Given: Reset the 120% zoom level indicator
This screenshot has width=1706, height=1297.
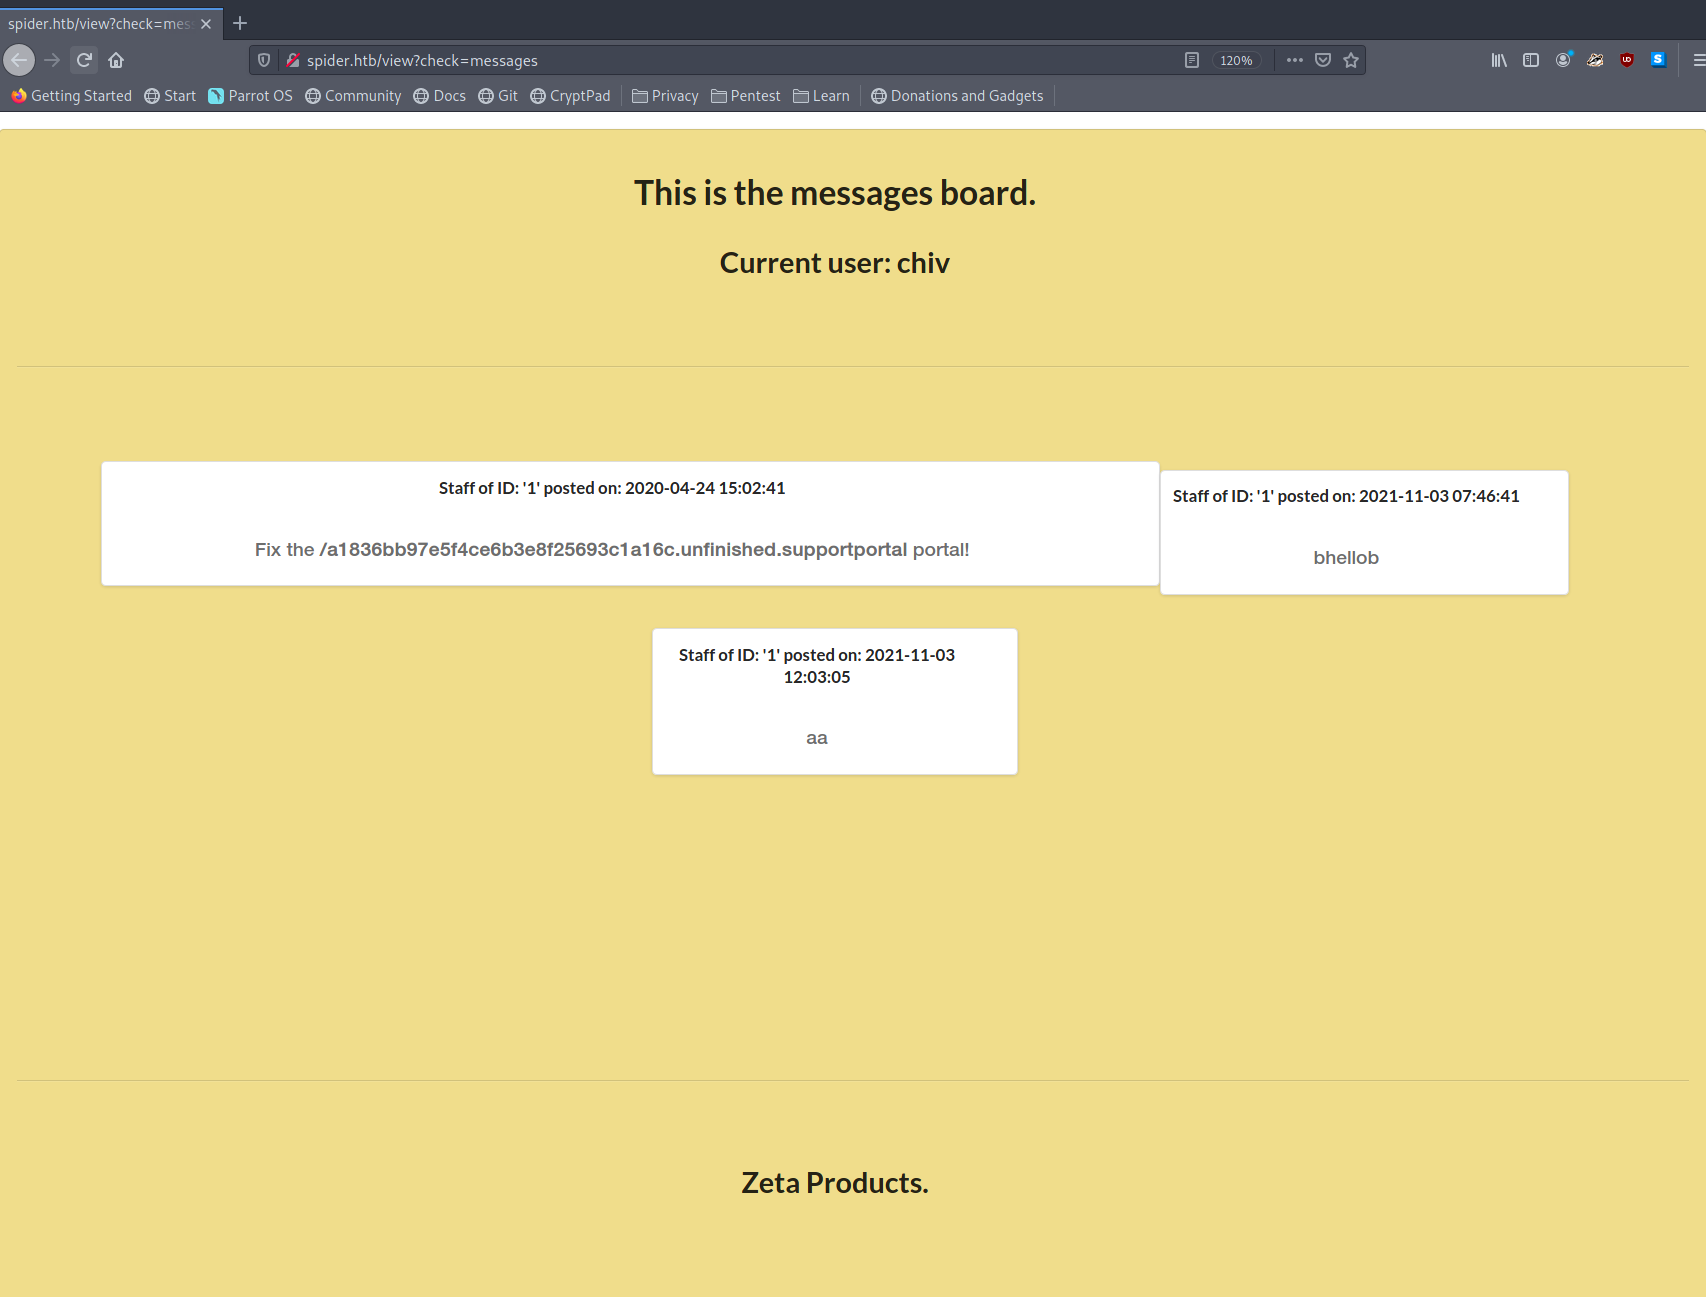Looking at the screenshot, I should click(1236, 60).
